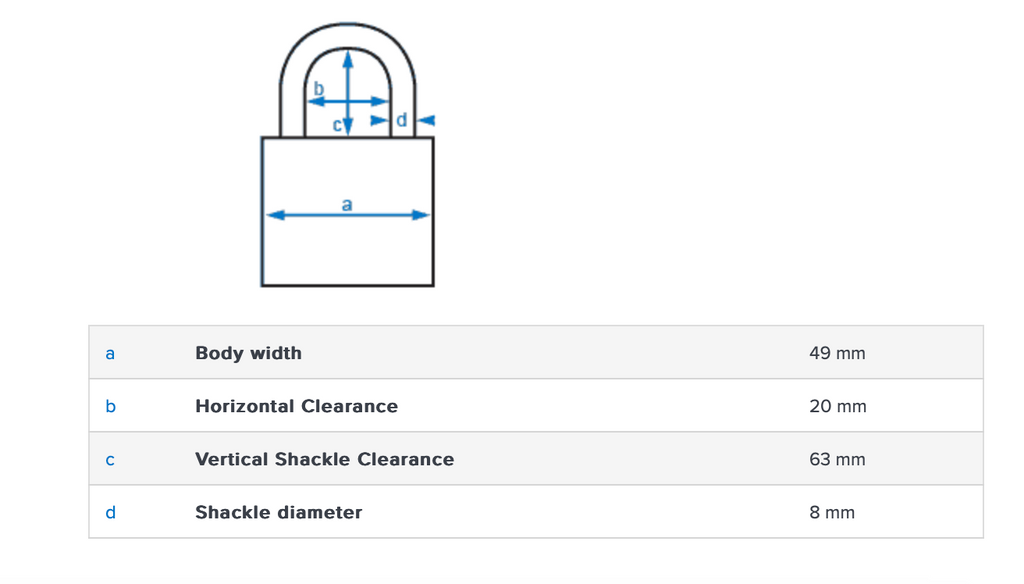The height and width of the screenshot is (584, 1024).
Task: Click the "c" label in the diagram
Action: coord(338,126)
